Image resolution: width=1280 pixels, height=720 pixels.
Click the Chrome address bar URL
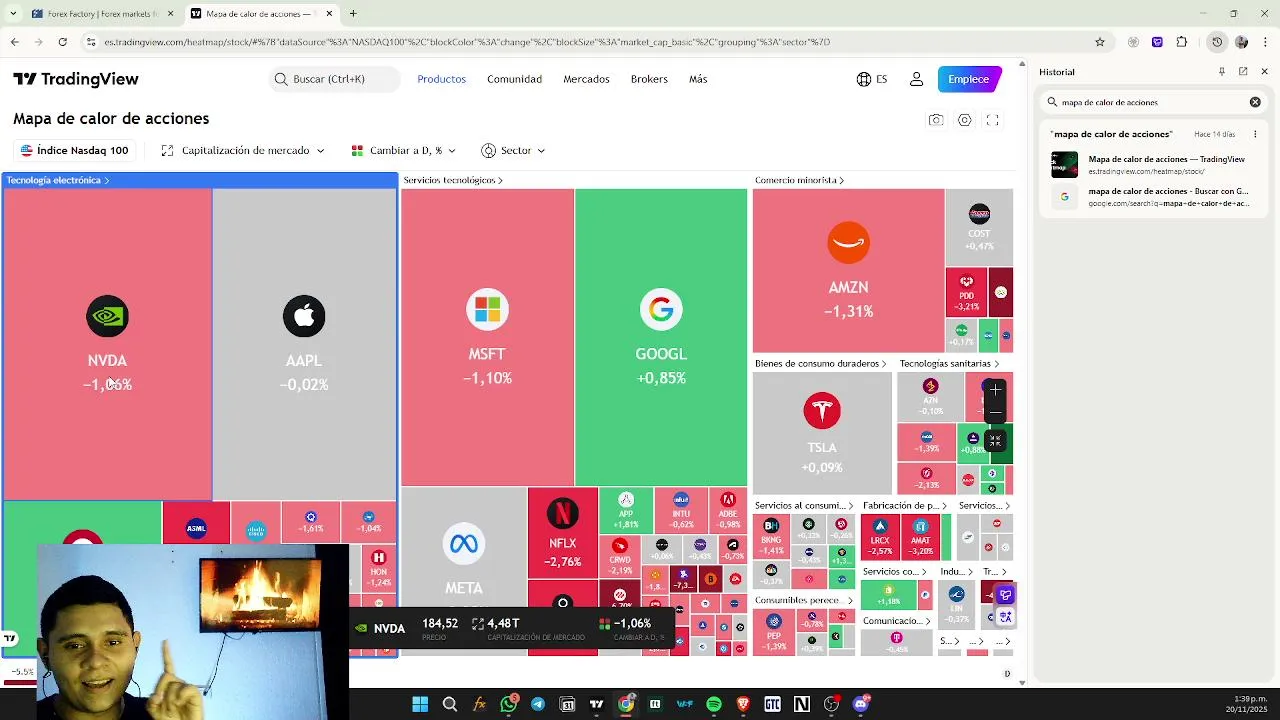(467, 42)
